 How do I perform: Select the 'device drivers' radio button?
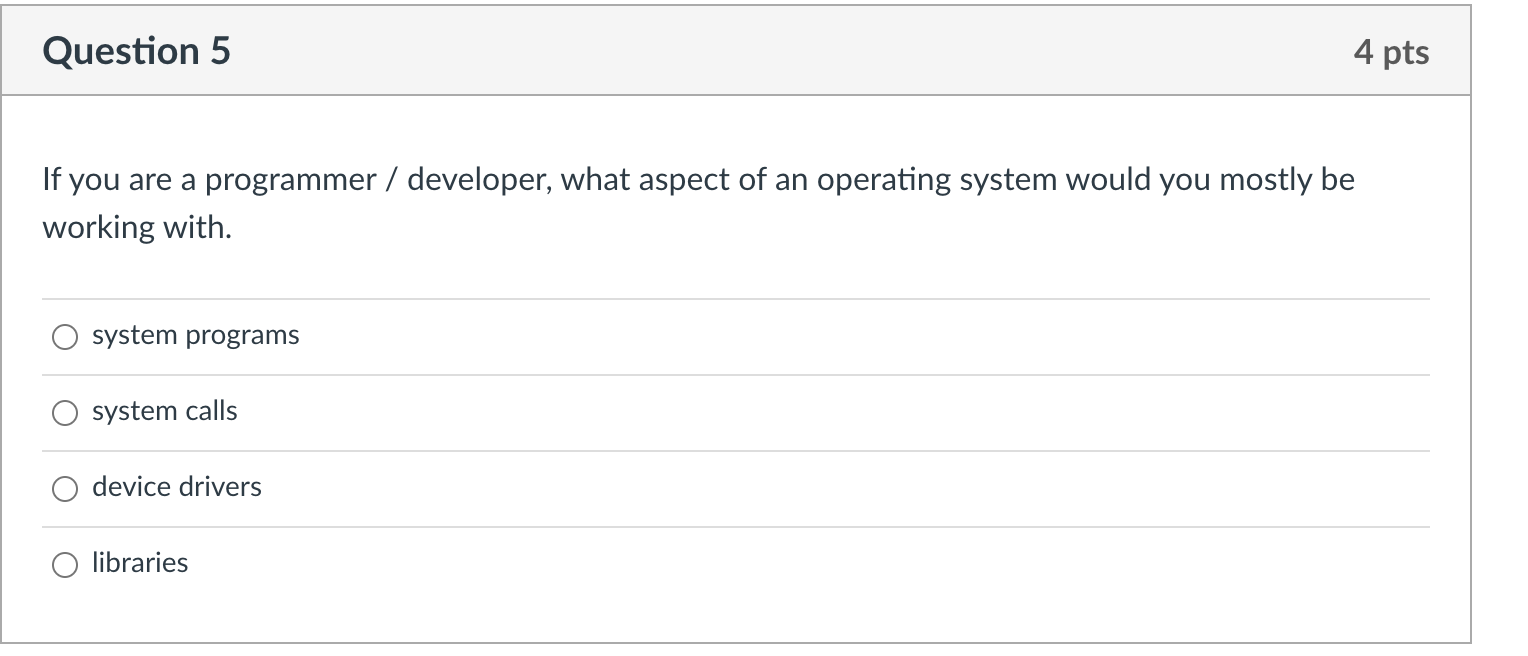(x=64, y=489)
